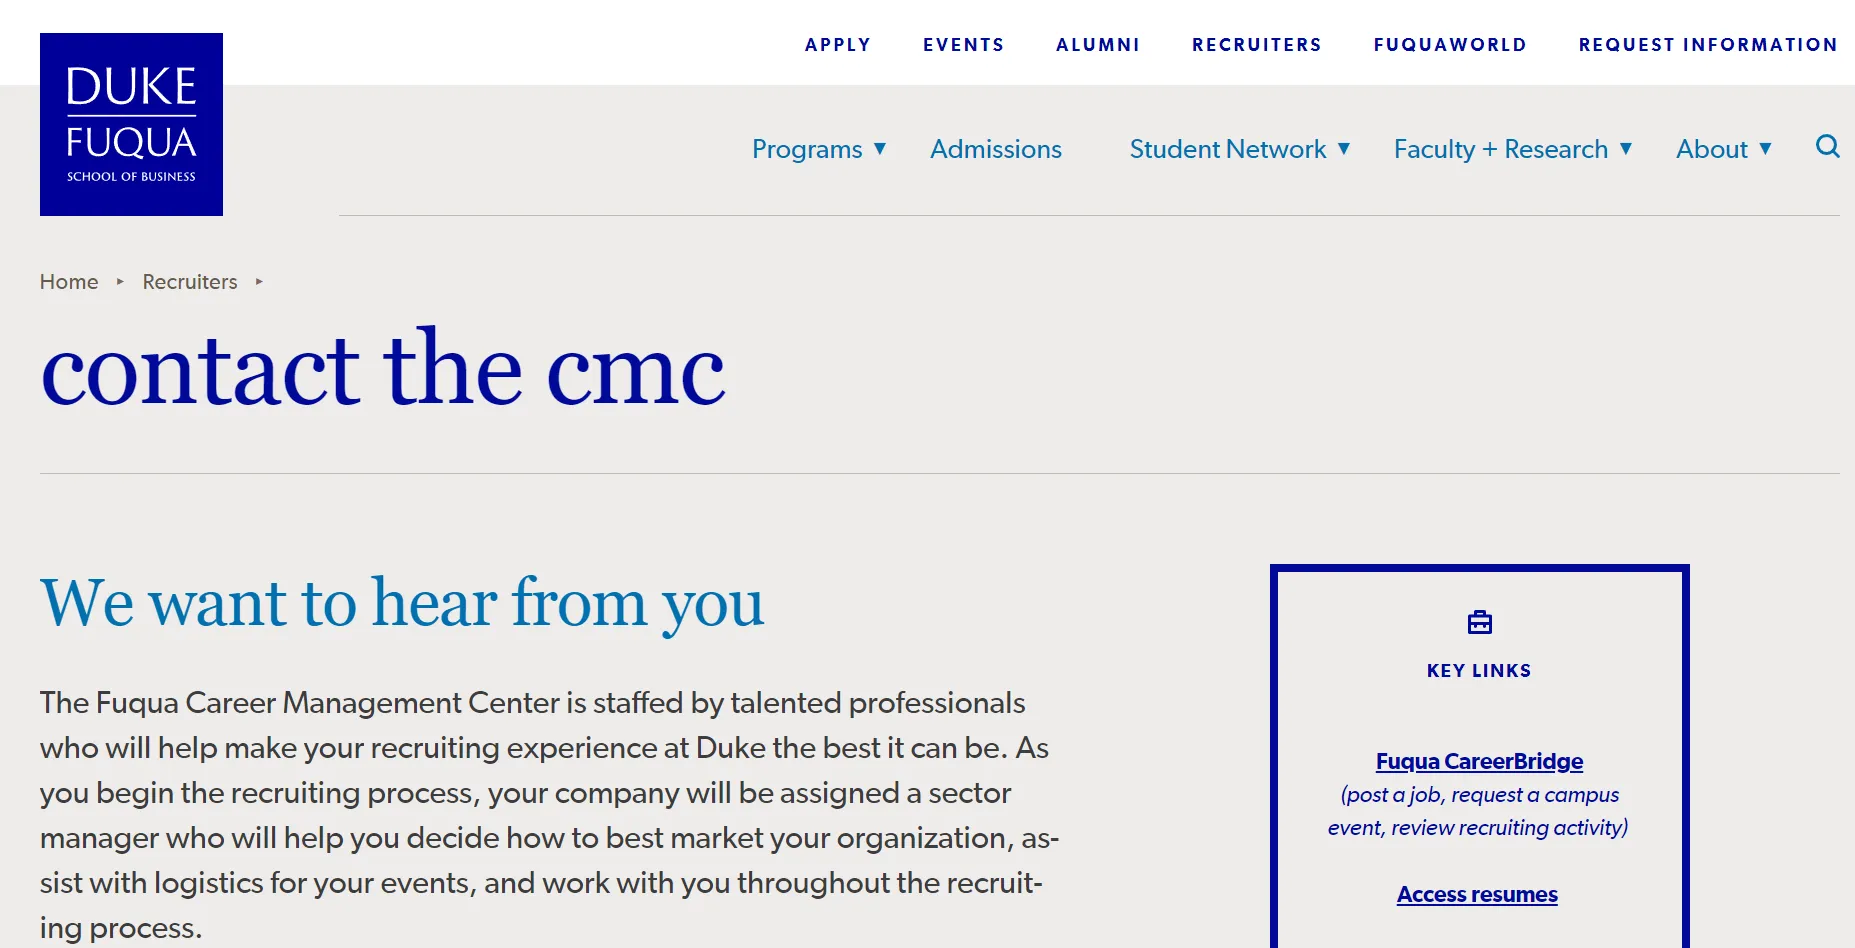
Task: Open the FuquaWorld link
Action: pyautogui.click(x=1450, y=45)
